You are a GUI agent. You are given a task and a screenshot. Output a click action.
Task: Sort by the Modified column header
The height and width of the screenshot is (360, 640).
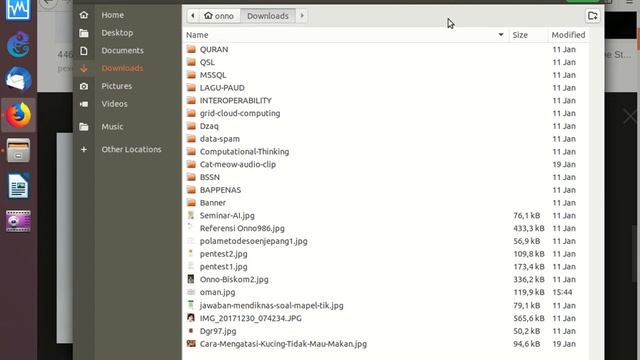[568, 35]
